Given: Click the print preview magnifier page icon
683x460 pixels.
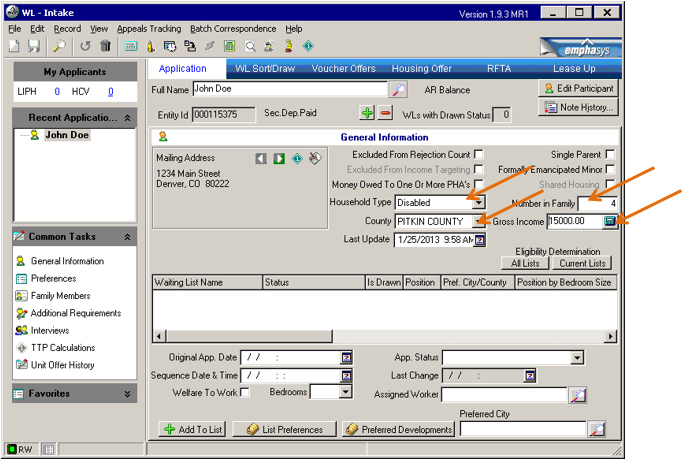Looking at the screenshot, I should [x=250, y=46].
